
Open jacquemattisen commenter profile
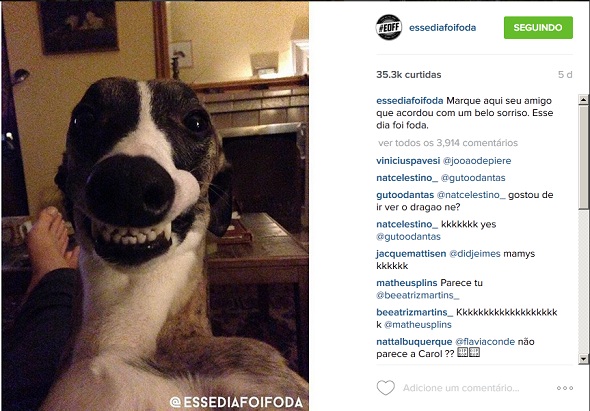coord(411,254)
